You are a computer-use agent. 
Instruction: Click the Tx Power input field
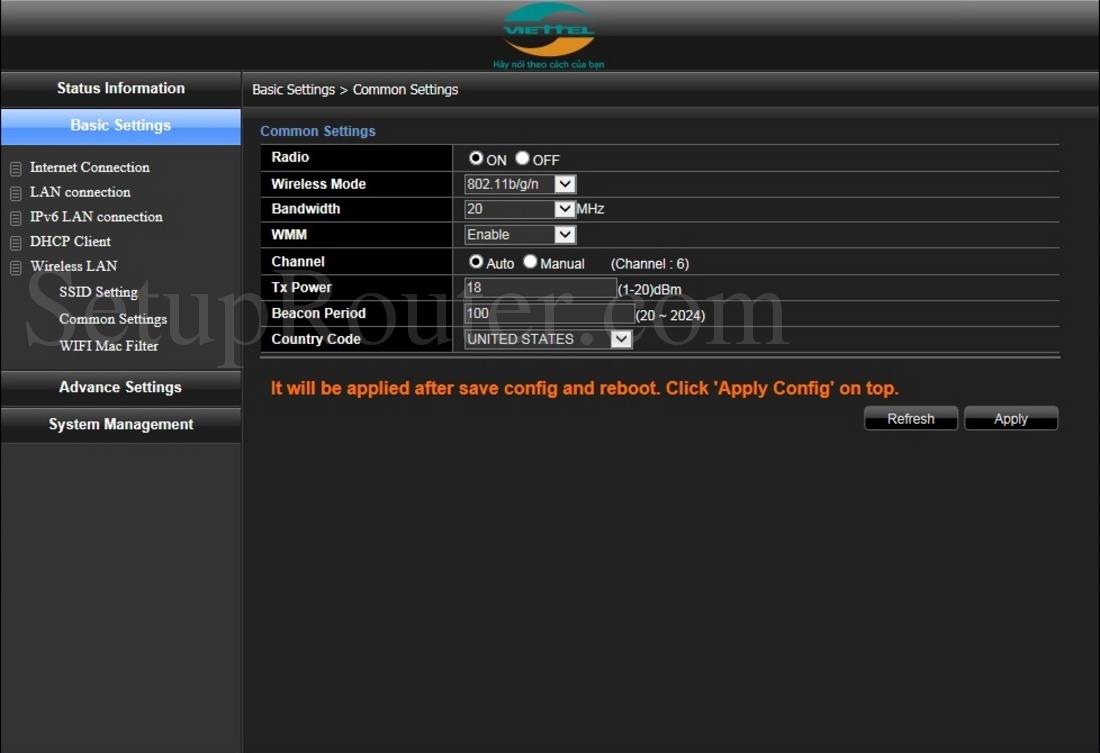click(540, 287)
